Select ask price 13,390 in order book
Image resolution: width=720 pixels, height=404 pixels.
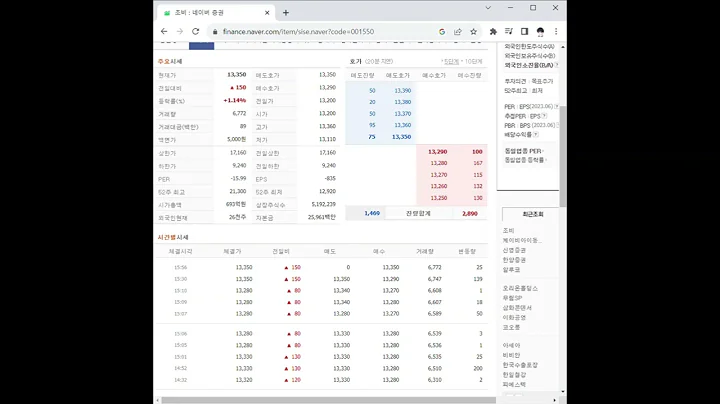(403, 90)
